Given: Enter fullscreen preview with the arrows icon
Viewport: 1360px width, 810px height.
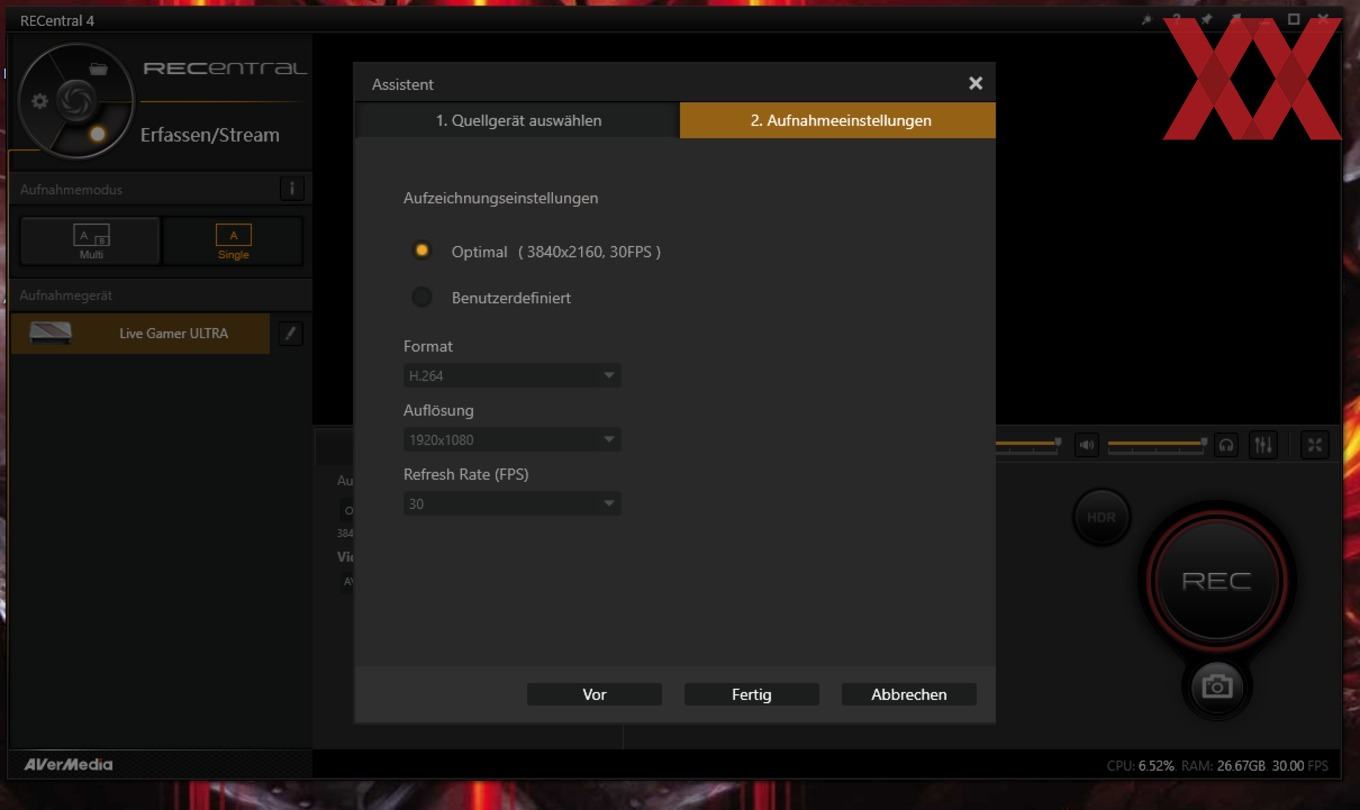Looking at the screenshot, I should coord(1315,445).
